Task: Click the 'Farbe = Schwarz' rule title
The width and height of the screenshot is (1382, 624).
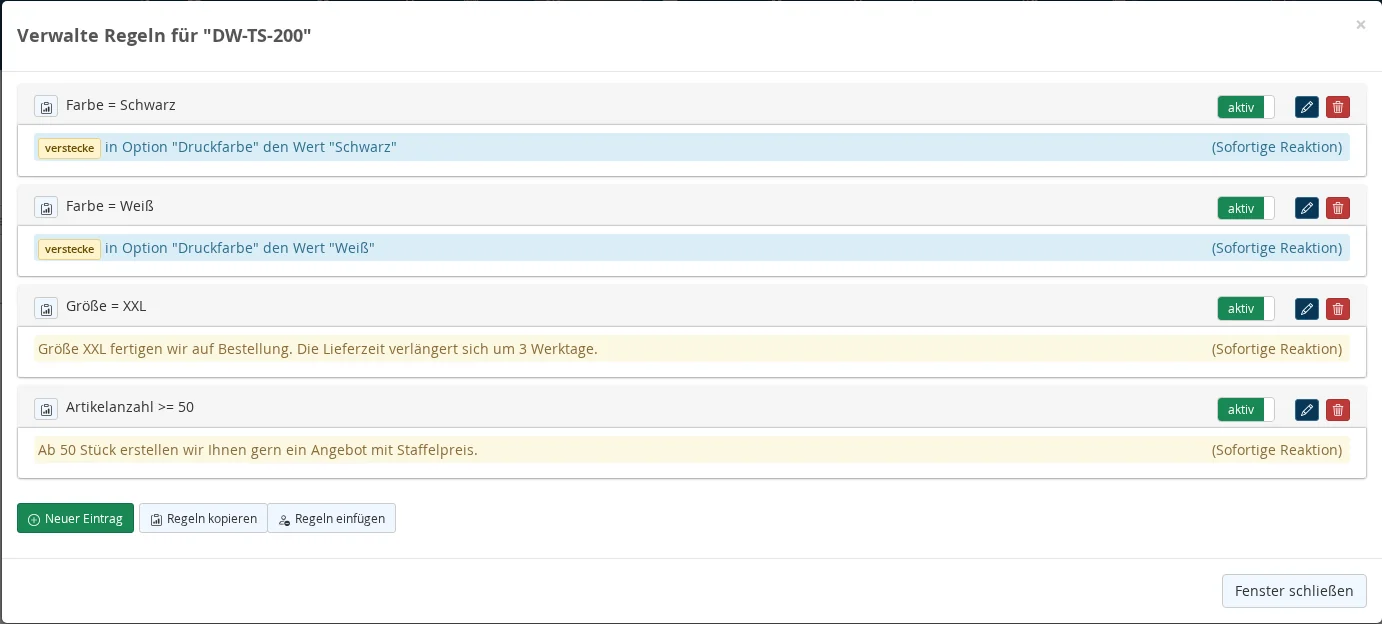Action: pyautogui.click(x=121, y=105)
